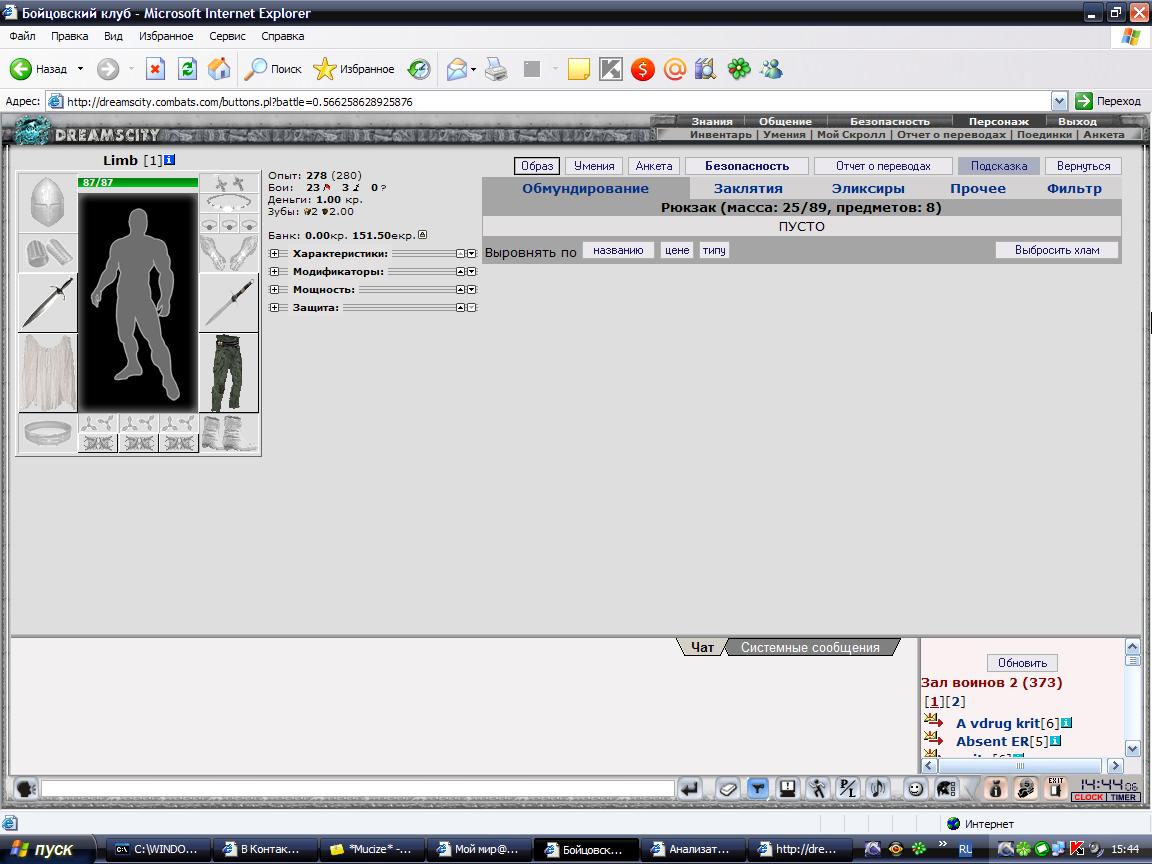Click the пуск Start button

(x=46, y=849)
